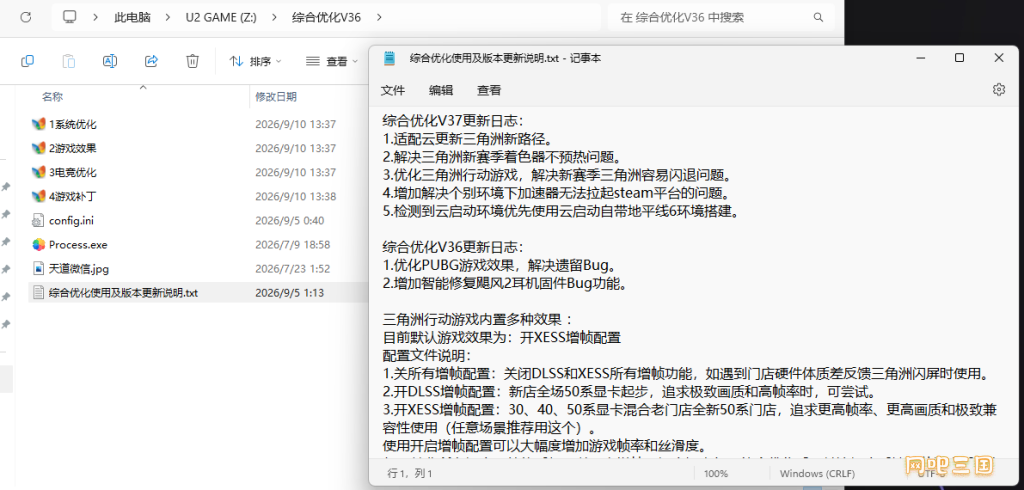Image resolution: width=1024 pixels, height=490 pixels.
Task: Click line 目前默认游戏效果为：开XESS增帧配置
Action: coord(501,338)
